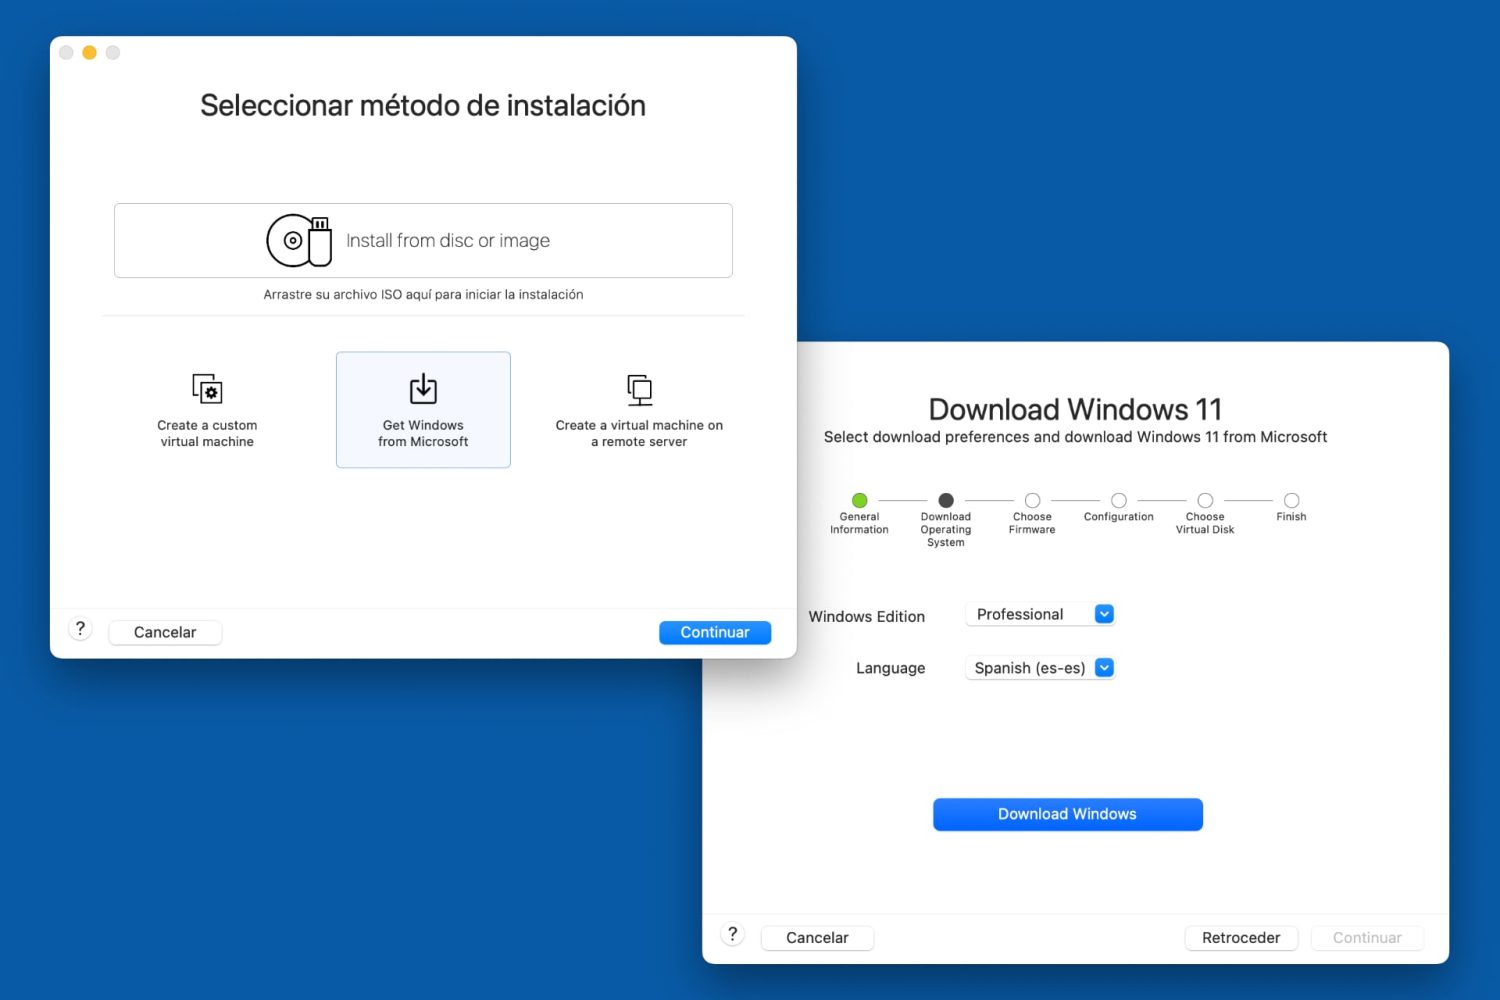1500x1000 pixels.
Task: Click the greyed-out Continuar button in Download window
Action: [1367, 938]
